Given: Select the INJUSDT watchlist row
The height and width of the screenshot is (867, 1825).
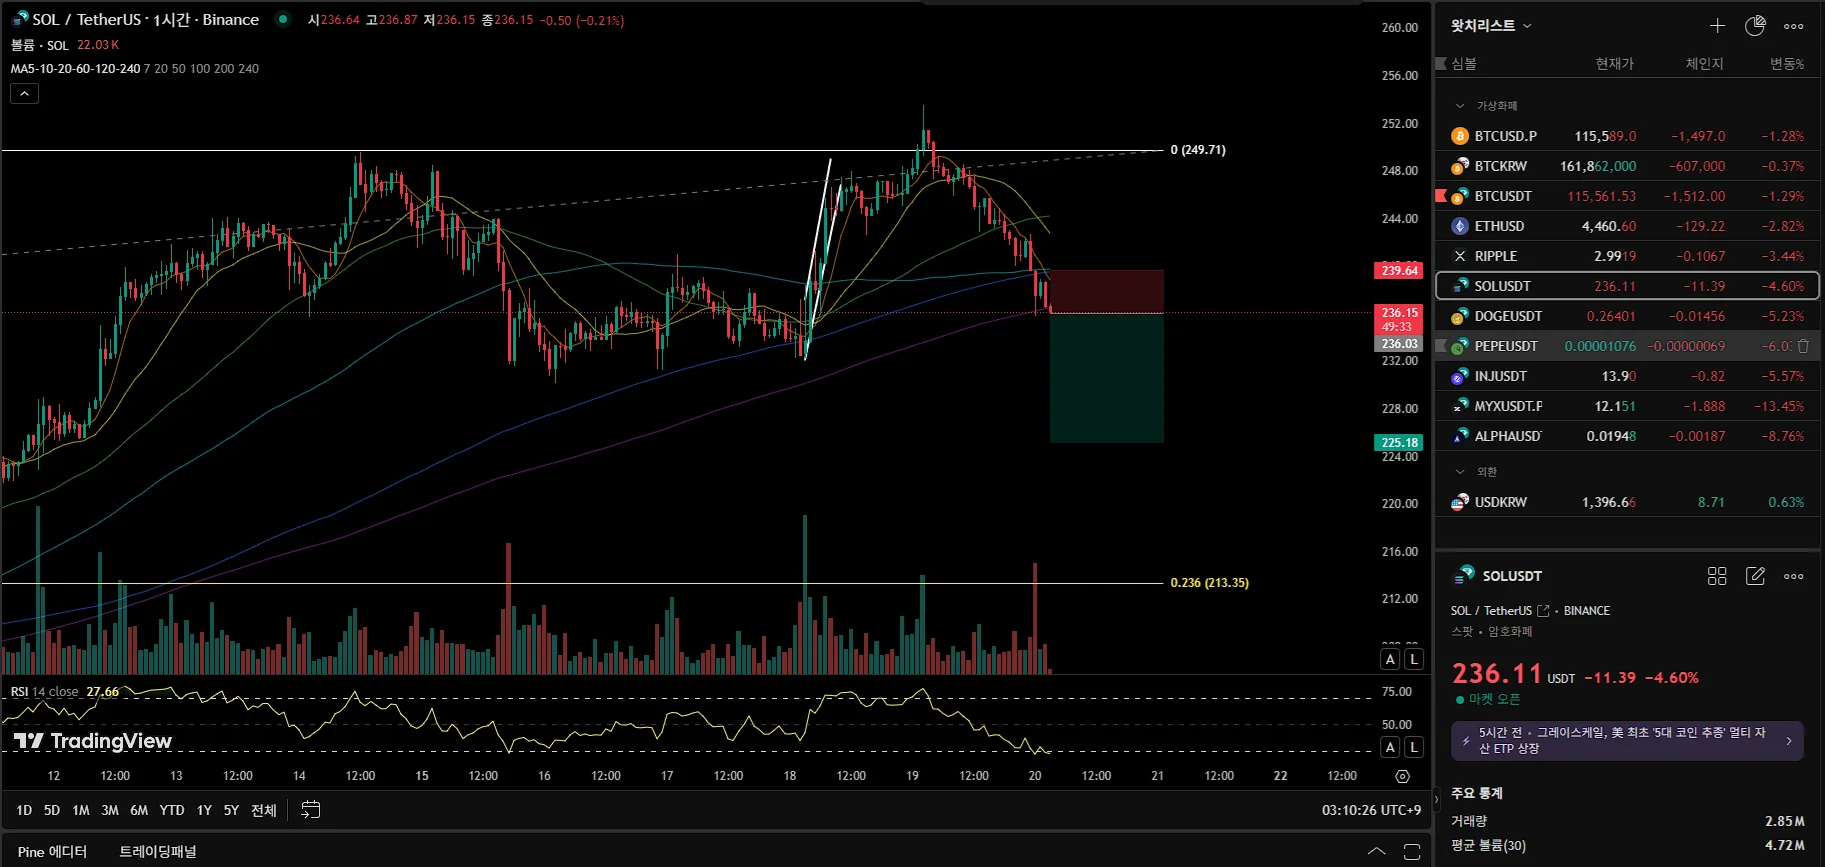Looking at the screenshot, I should click(x=1627, y=376).
